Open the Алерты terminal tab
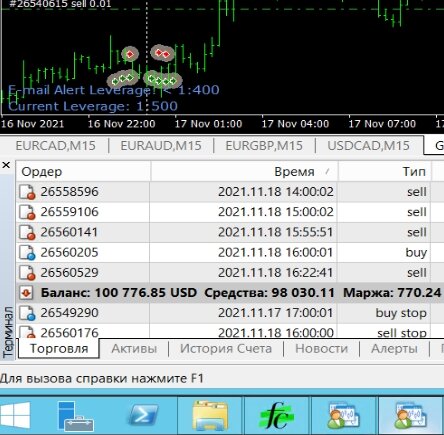Viewport: 444px width, 435px height. (394, 349)
